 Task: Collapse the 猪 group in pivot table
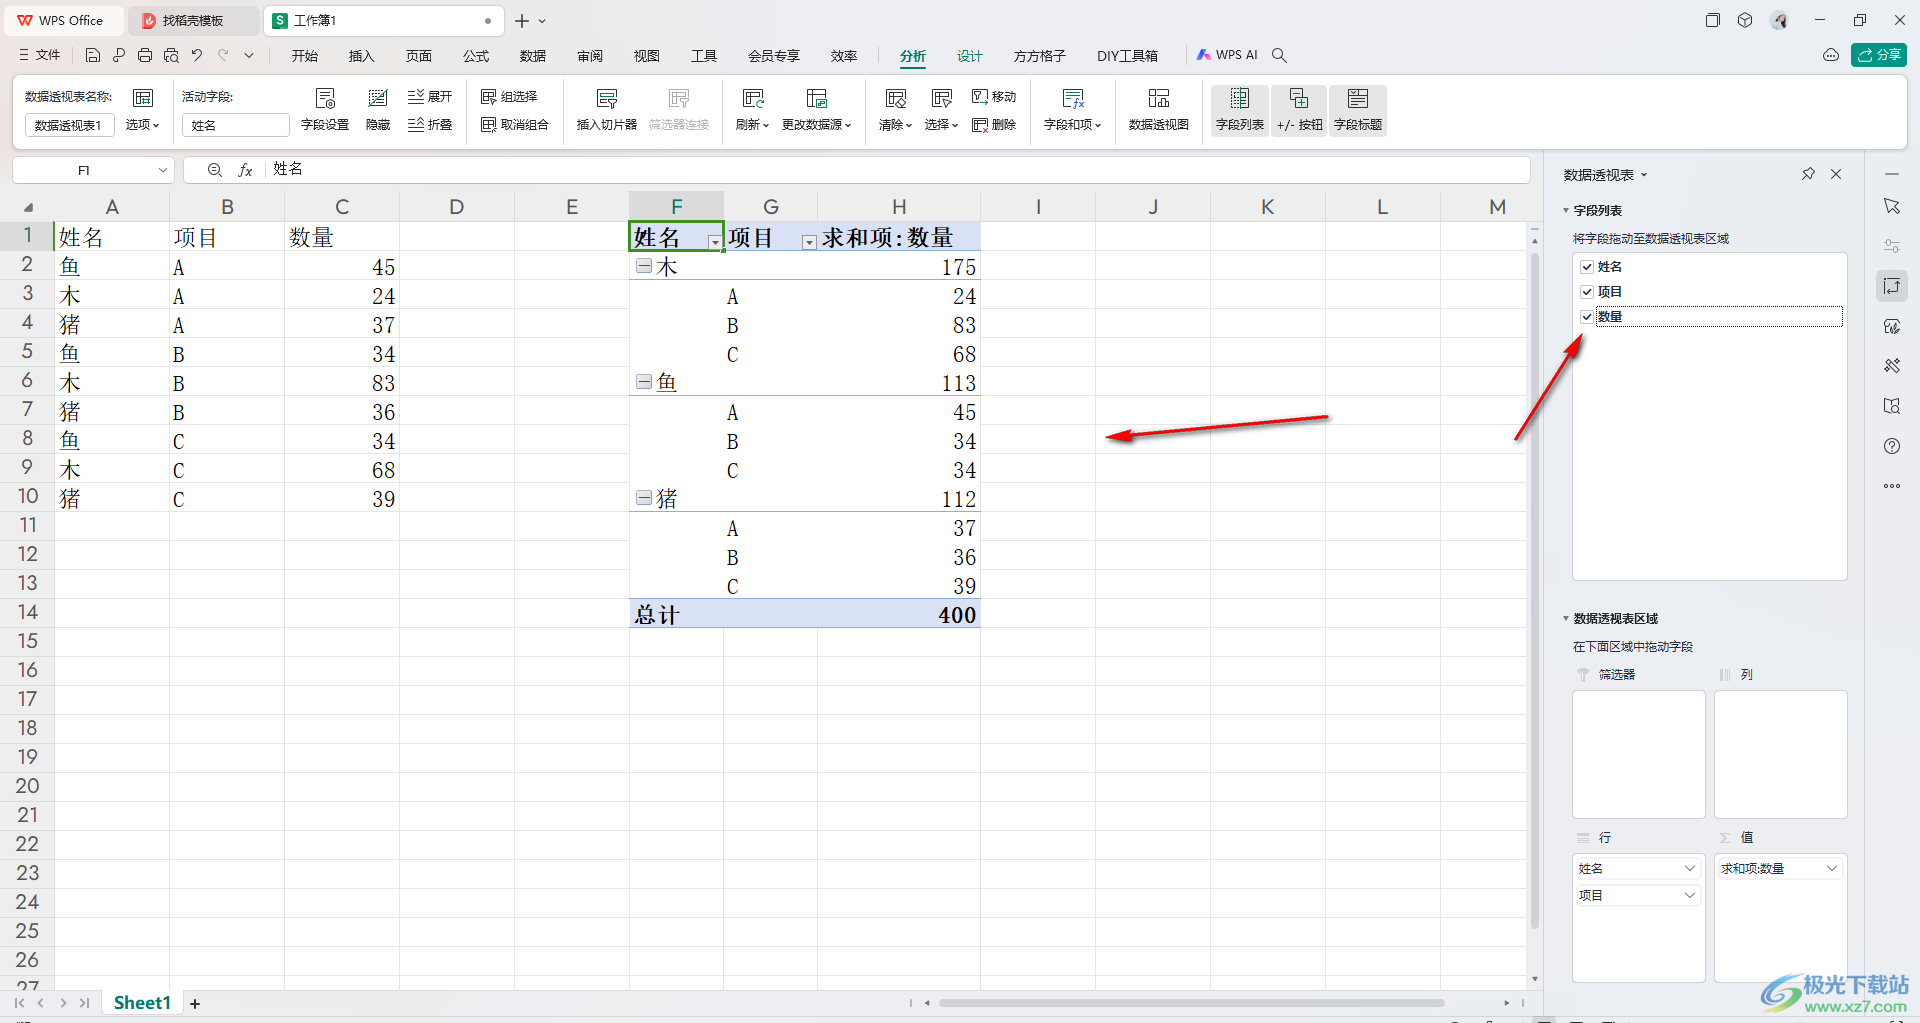[x=644, y=498]
